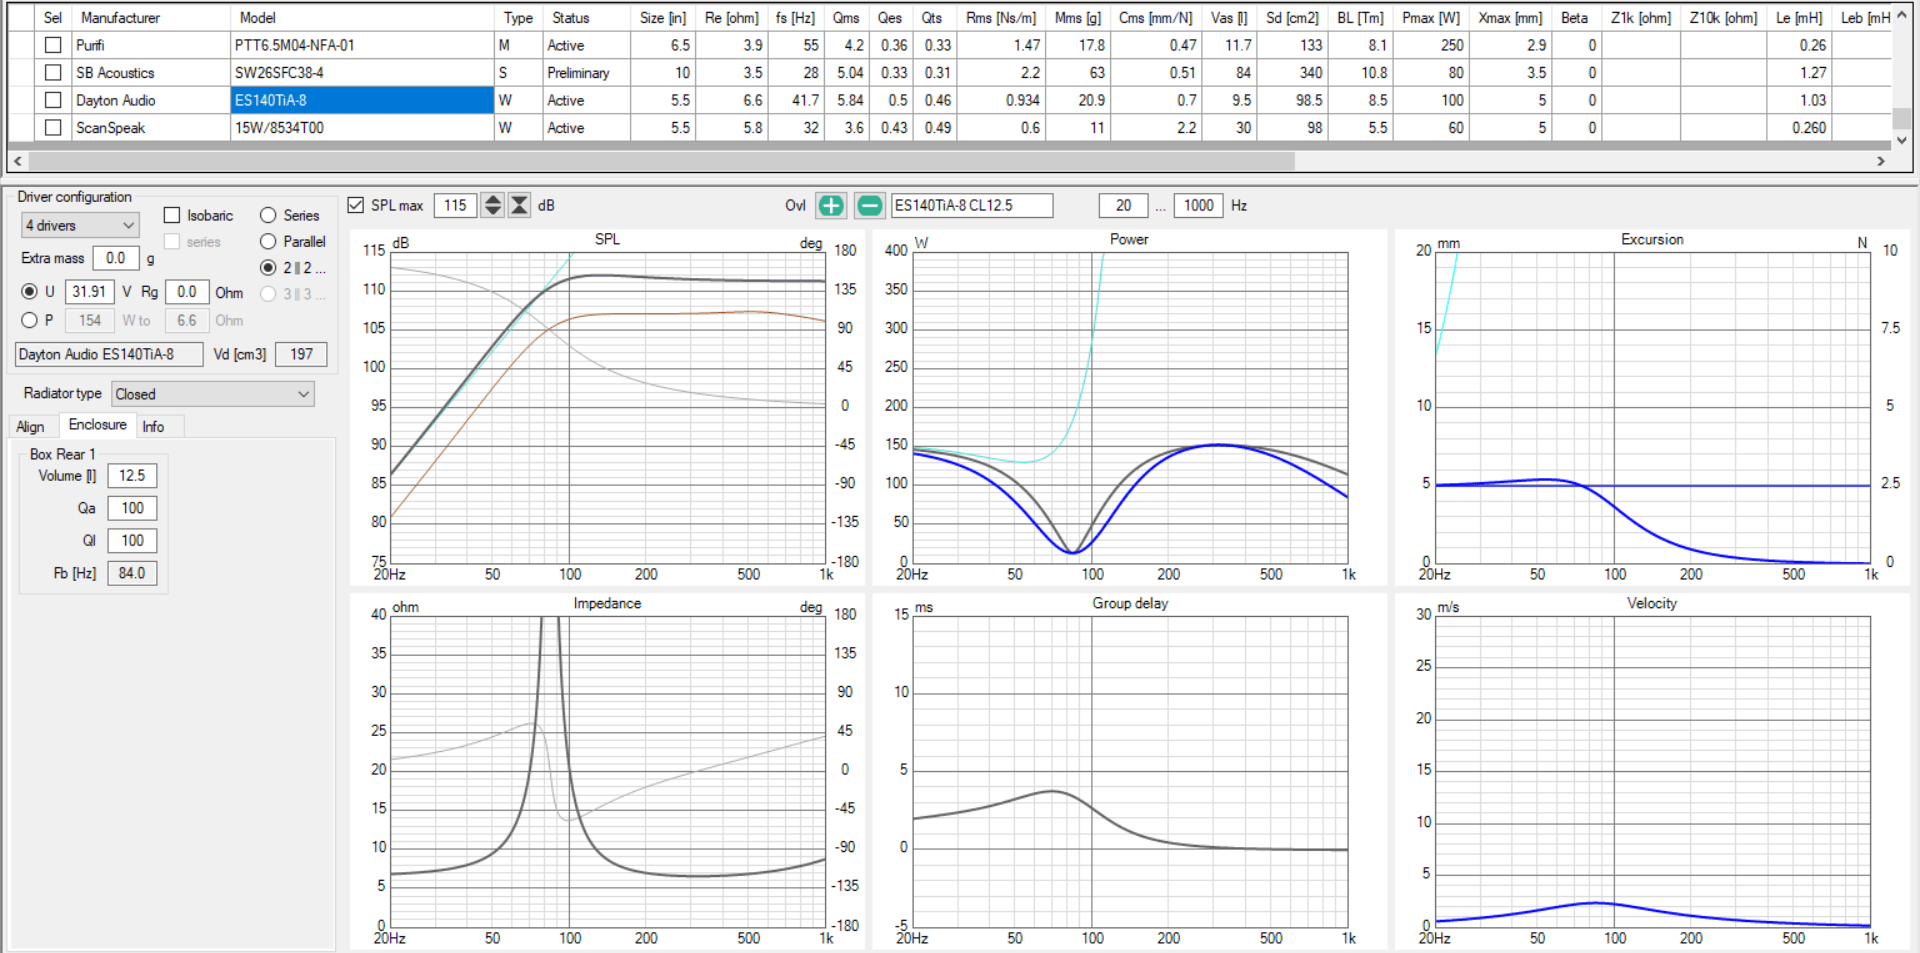Screen dimensions: 1920x953
Task: Select the P power radio button
Action: coord(29,320)
